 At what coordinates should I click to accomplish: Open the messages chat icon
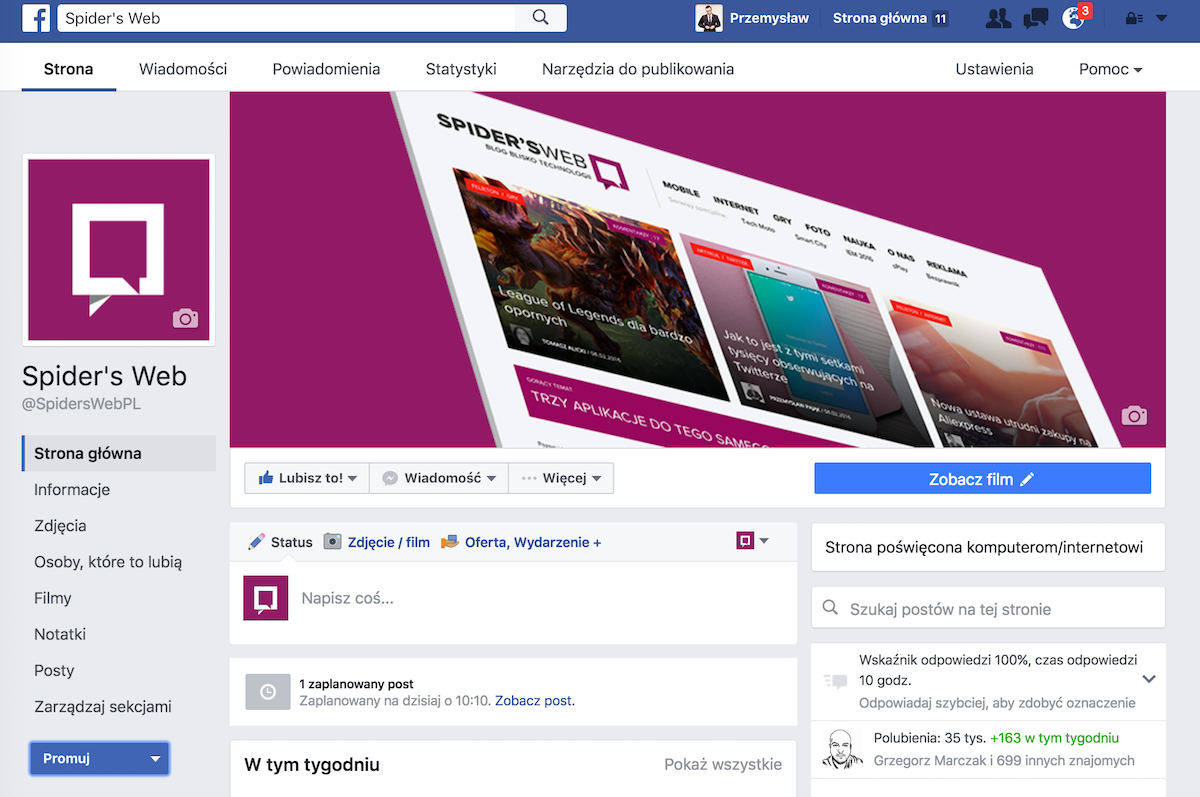[1036, 18]
